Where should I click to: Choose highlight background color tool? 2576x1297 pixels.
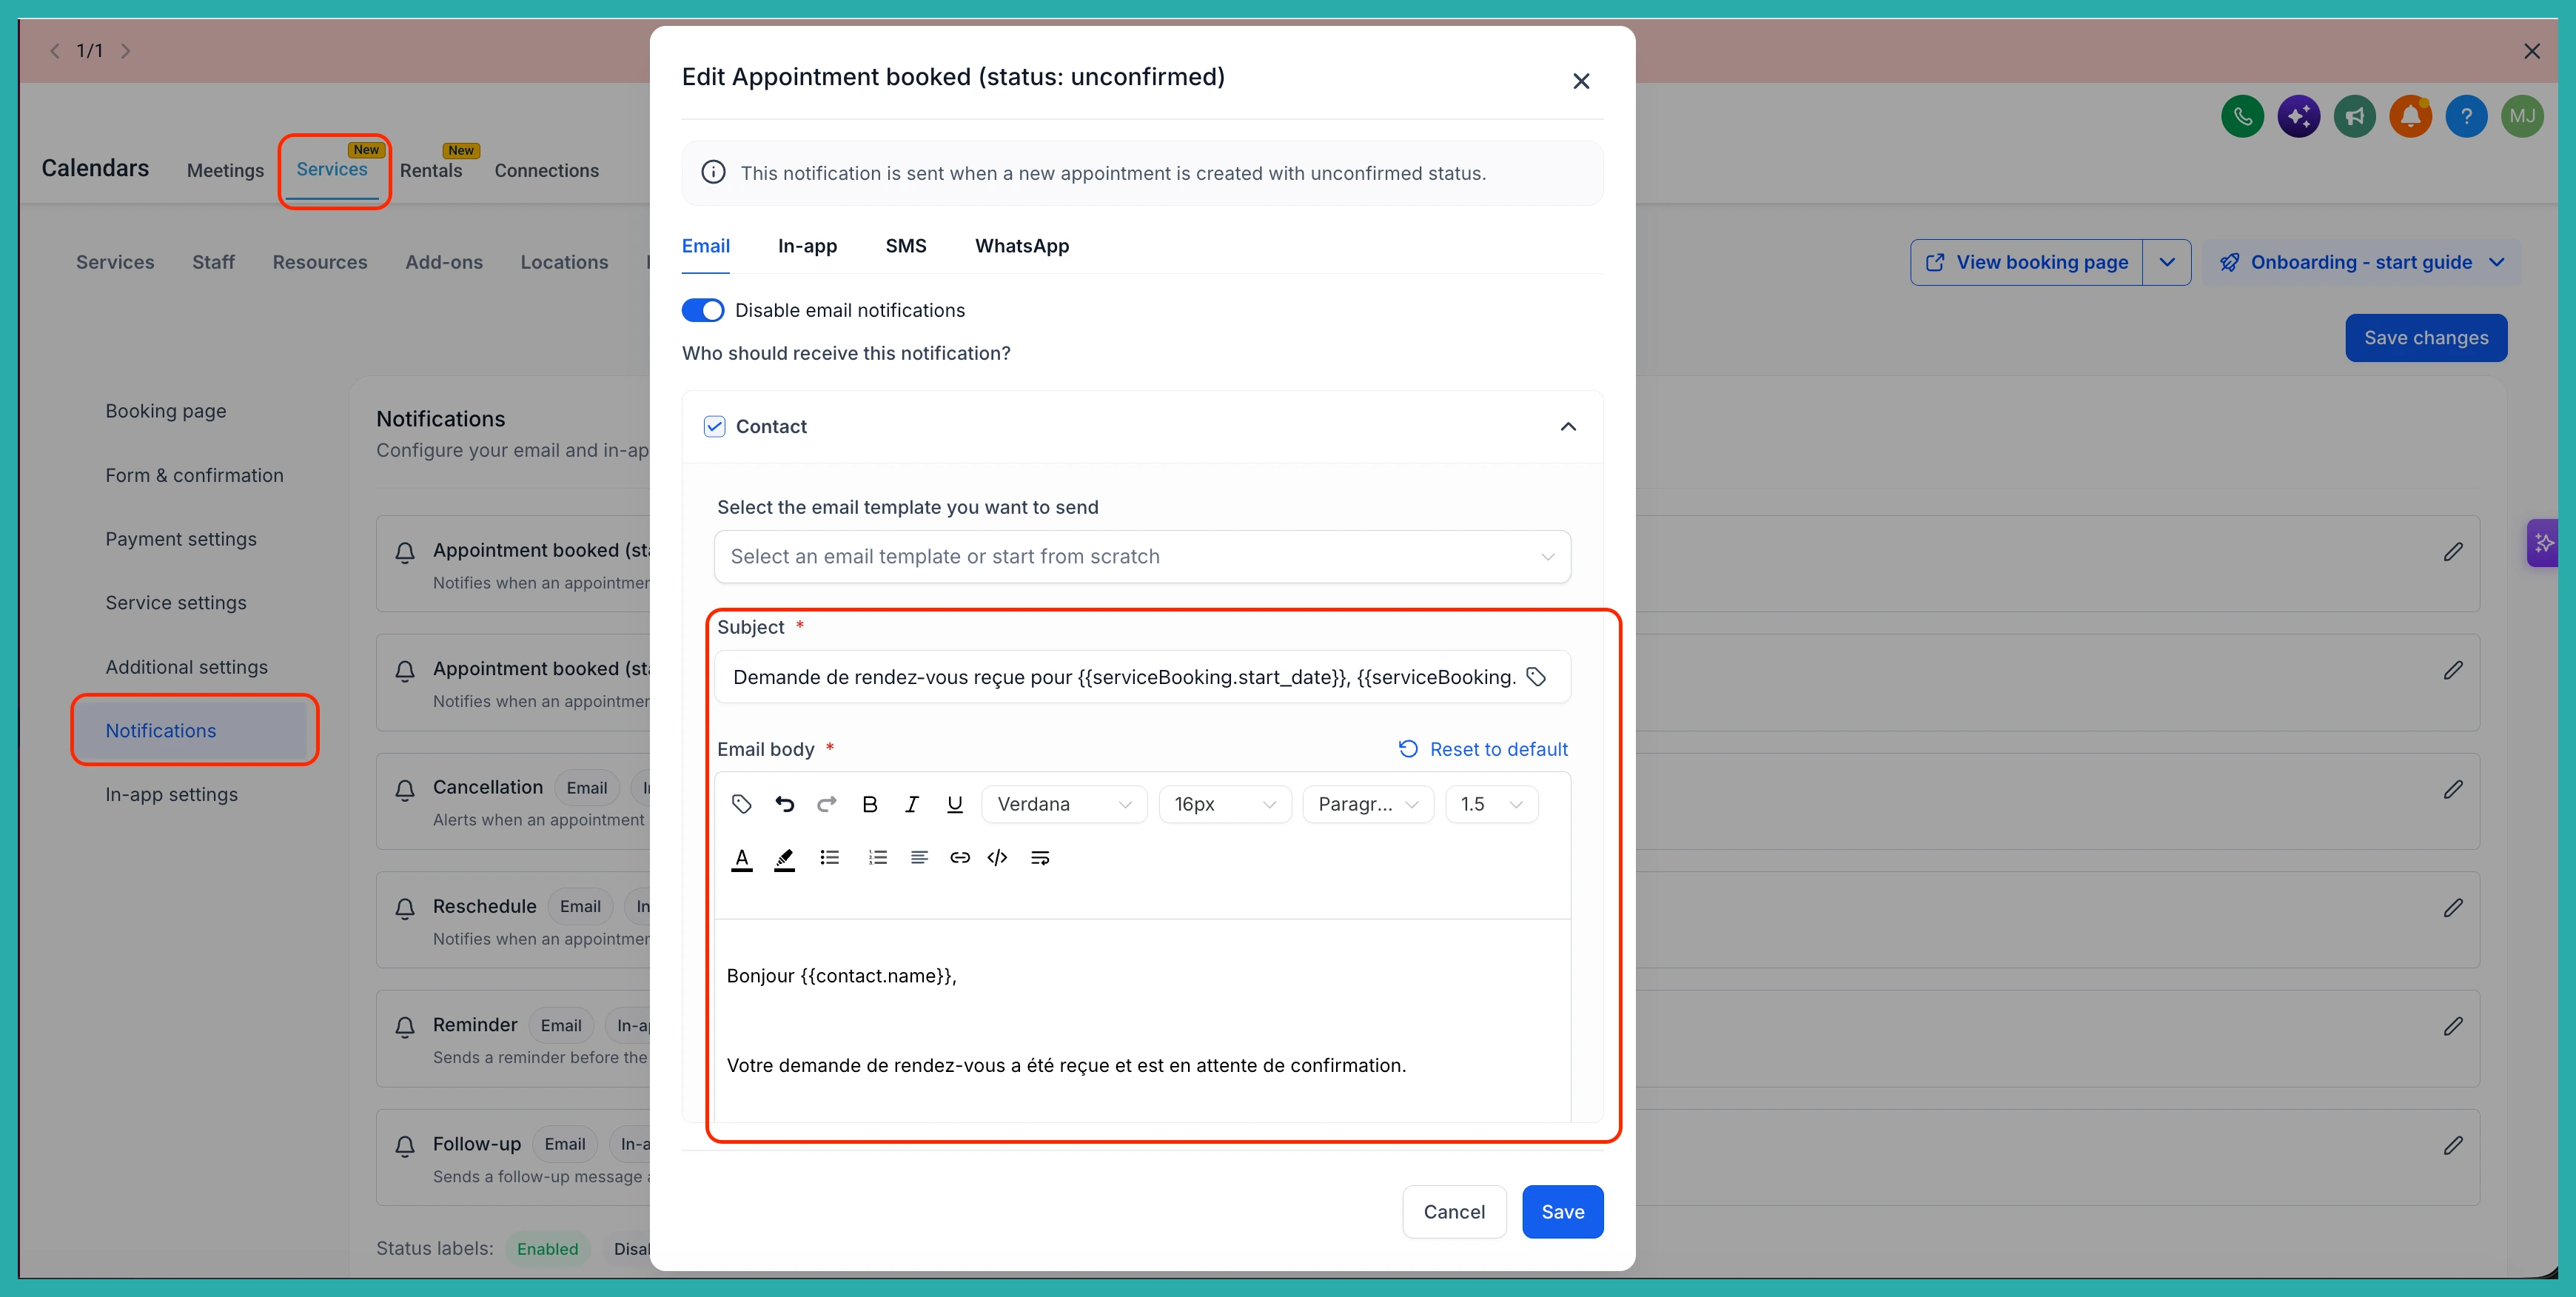(784, 858)
